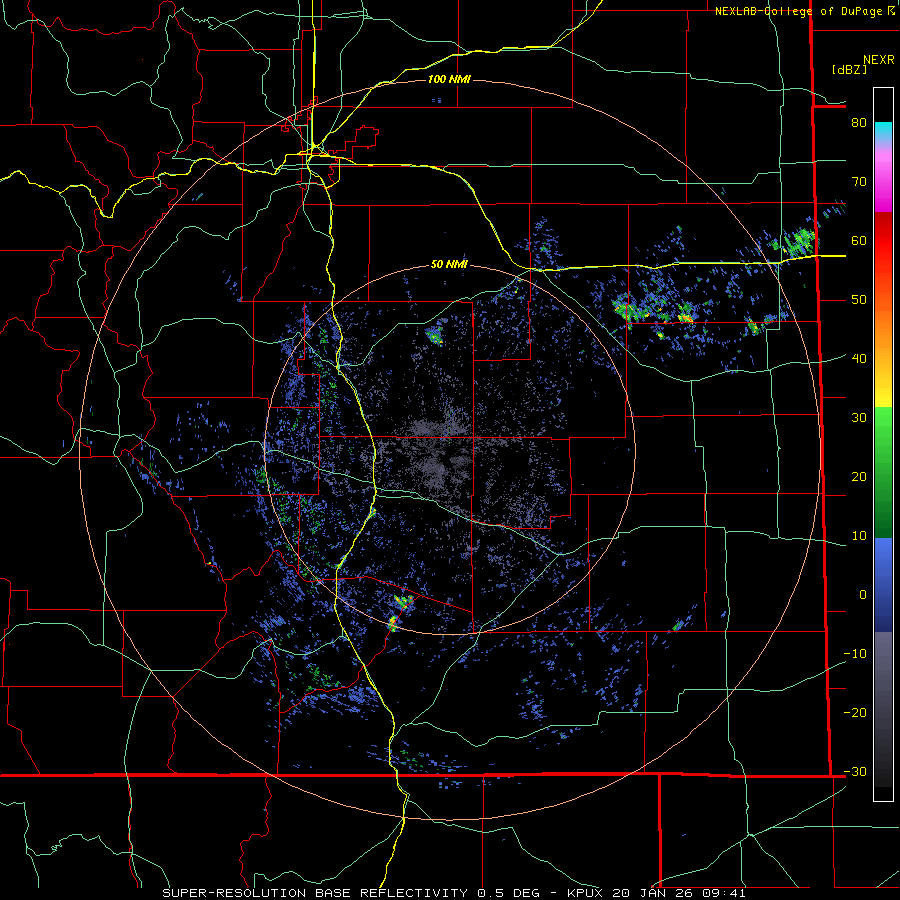The image size is (900, 900).
Task: Select the -10 value on the dBZ scale
Action: [x=855, y=653]
